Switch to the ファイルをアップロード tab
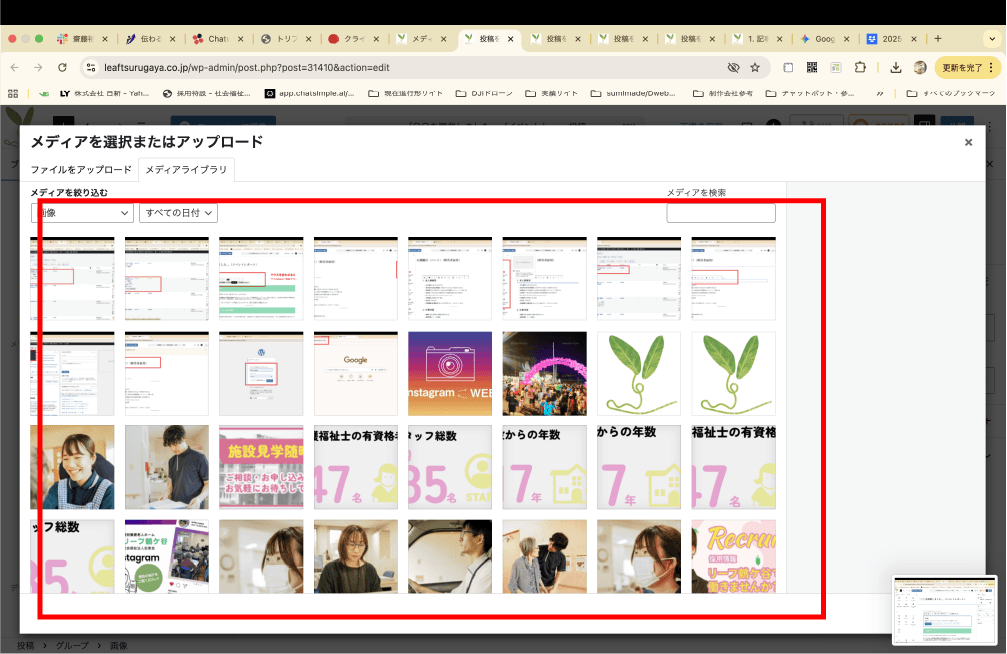This screenshot has width=1007, height=654. 81,170
